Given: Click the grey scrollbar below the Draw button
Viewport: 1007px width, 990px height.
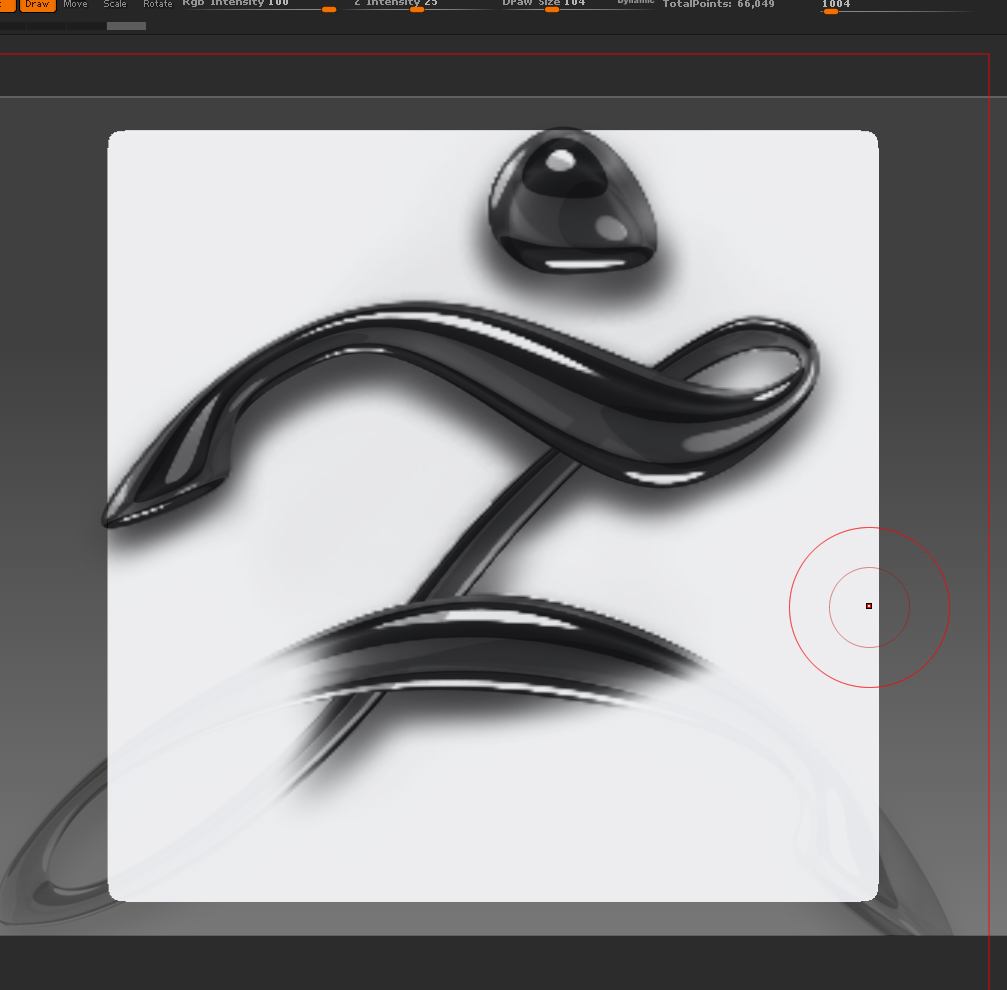Looking at the screenshot, I should click(x=127, y=26).
